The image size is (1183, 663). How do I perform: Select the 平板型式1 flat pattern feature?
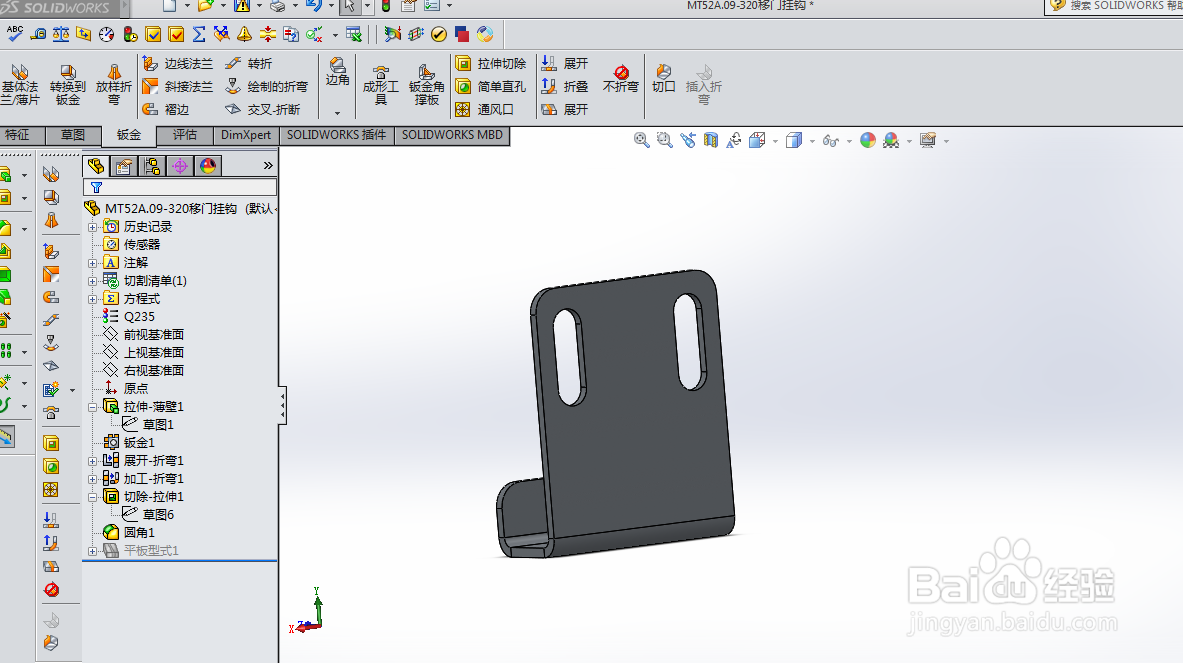coord(142,551)
